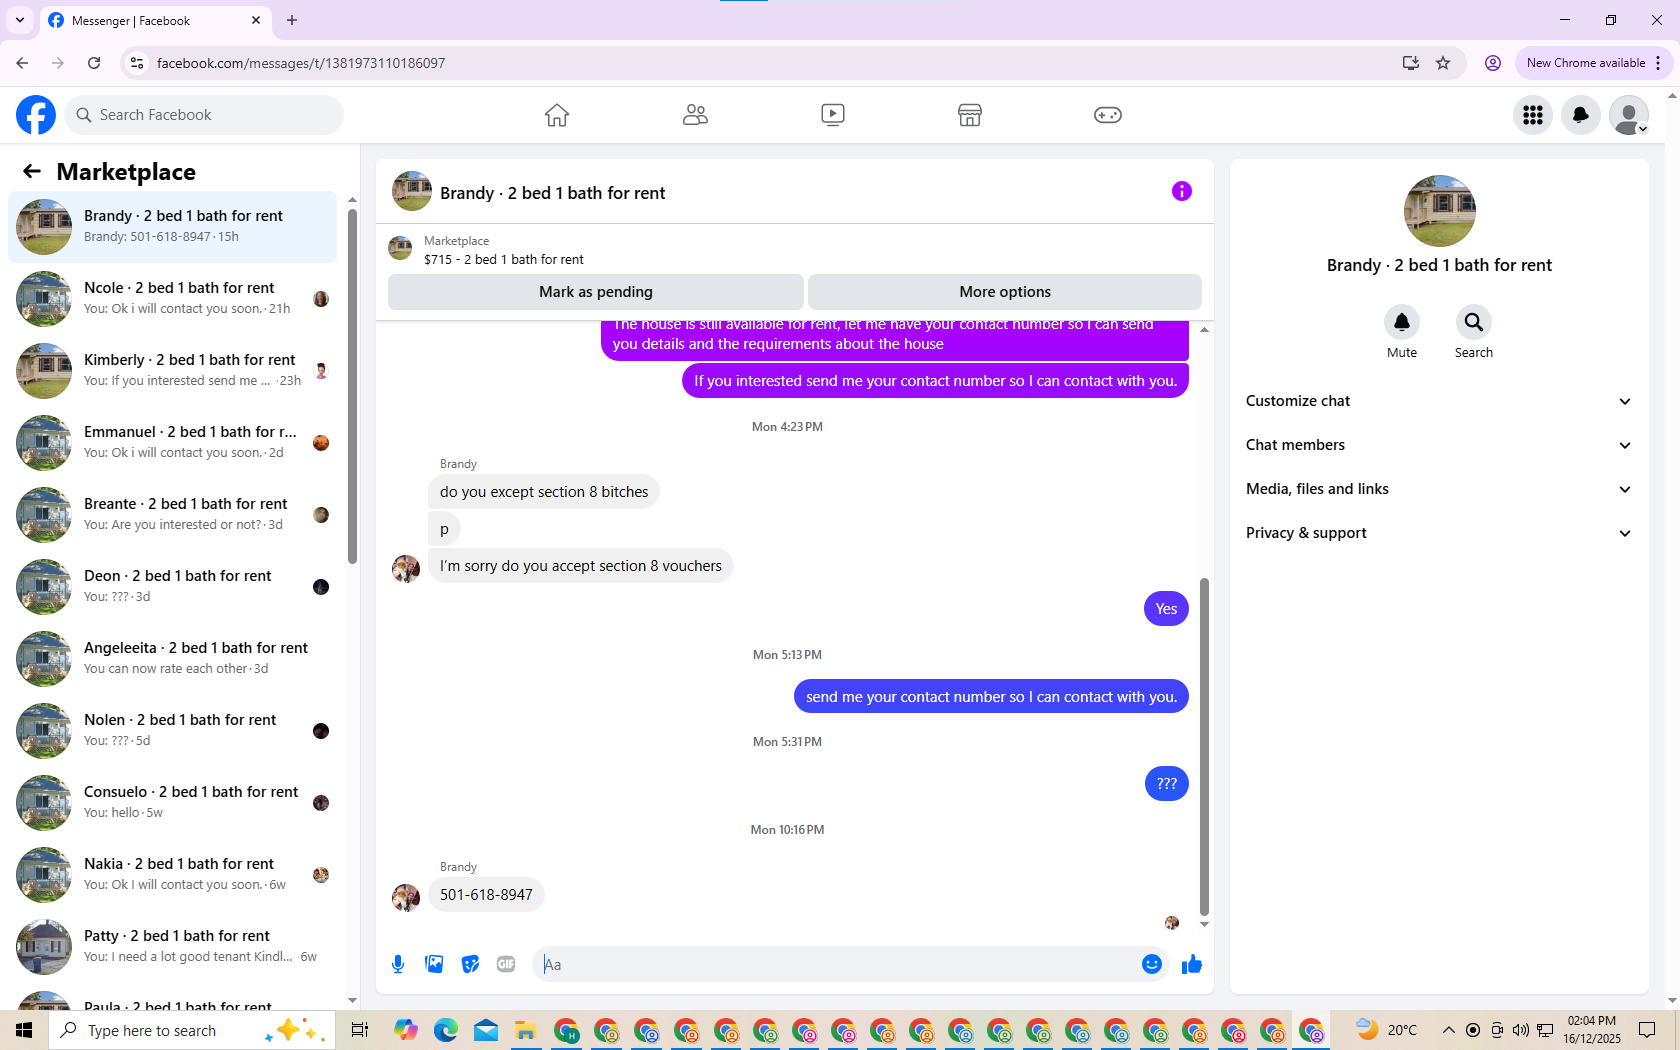Open the Kimberly conversation
The height and width of the screenshot is (1050, 1680).
[x=172, y=371]
